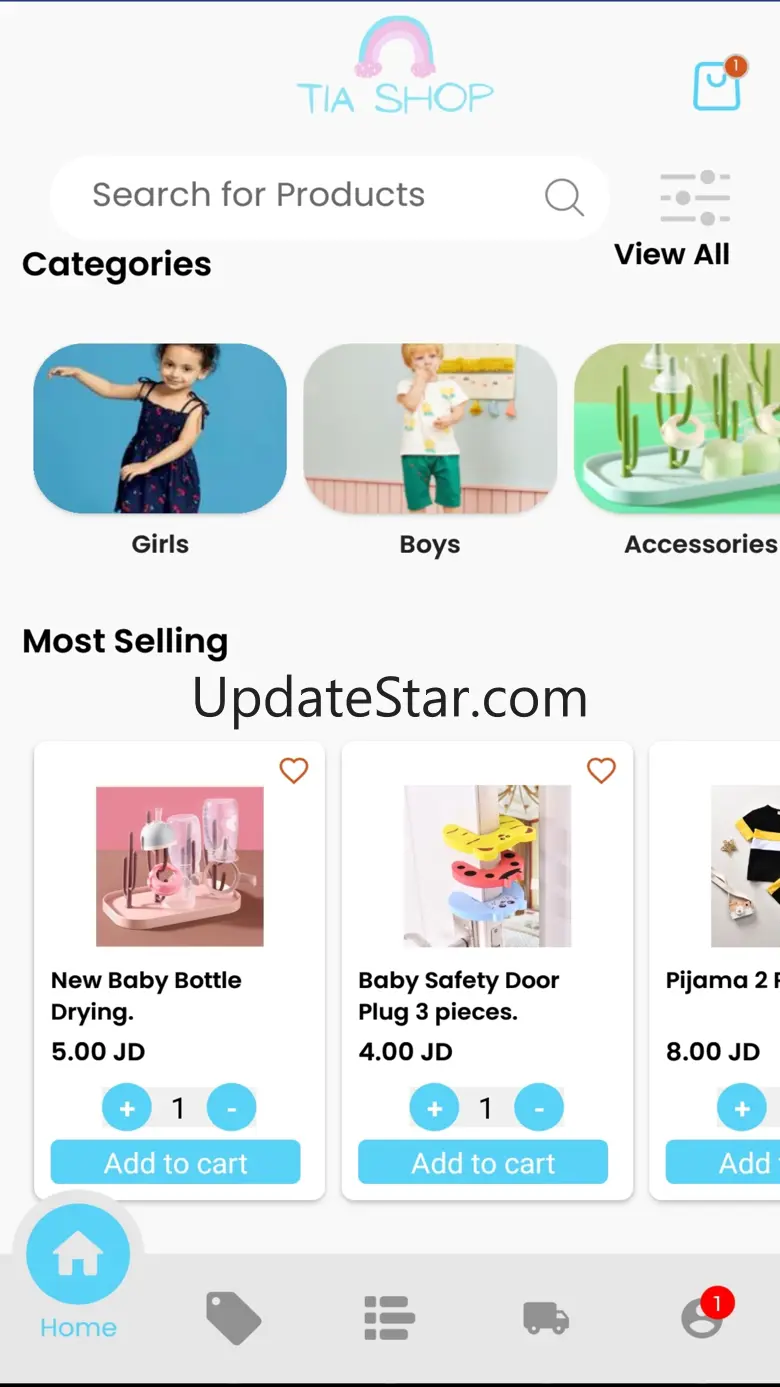Decrease quantity of Baby Safety Door Plug

click(x=539, y=1109)
